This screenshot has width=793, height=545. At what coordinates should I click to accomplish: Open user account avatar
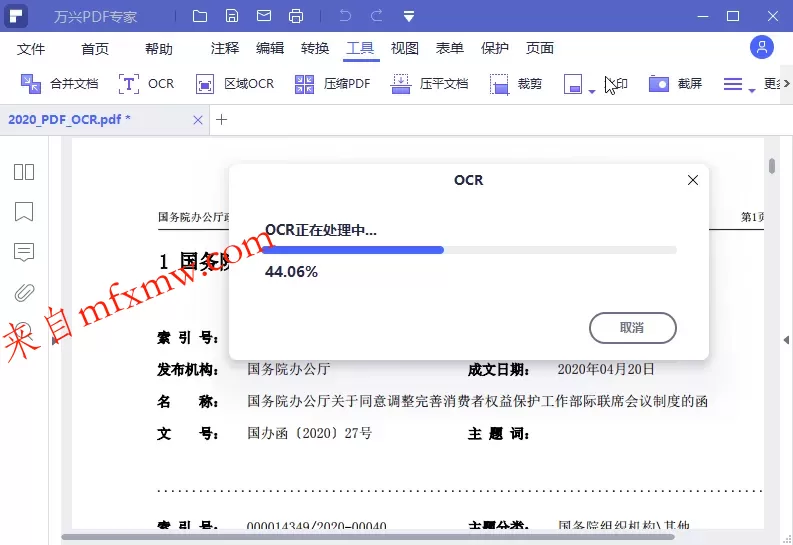pyautogui.click(x=762, y=48)
